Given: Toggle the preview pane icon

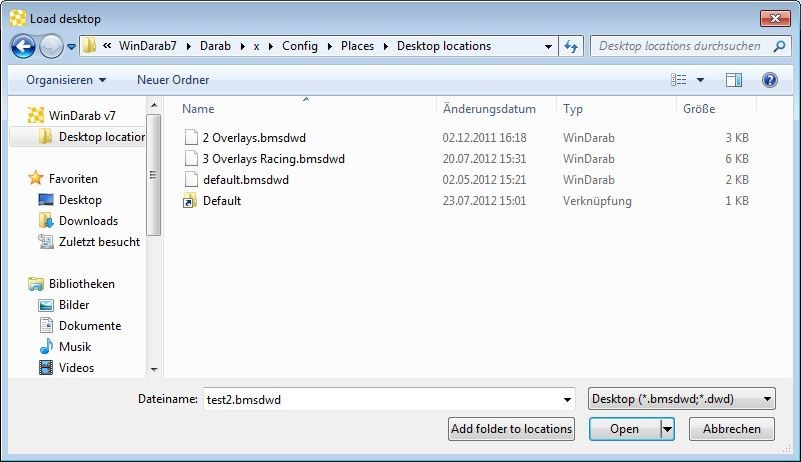Looking at the screenshot, I should [x=734, y=80].
